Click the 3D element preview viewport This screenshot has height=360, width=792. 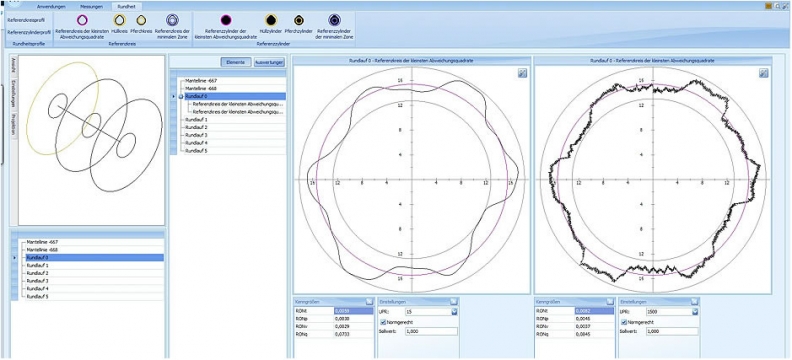click(91, 140)
